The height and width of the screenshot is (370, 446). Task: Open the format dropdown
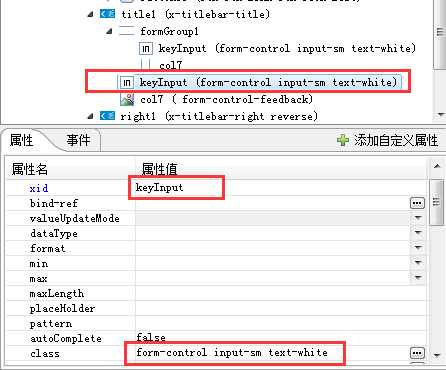[418, 248]
